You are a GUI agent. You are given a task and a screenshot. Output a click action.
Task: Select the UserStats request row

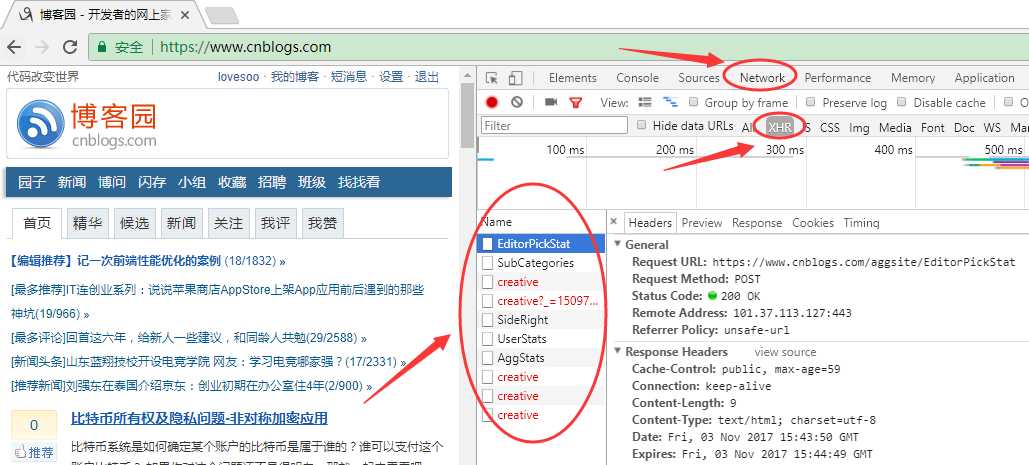541,339
